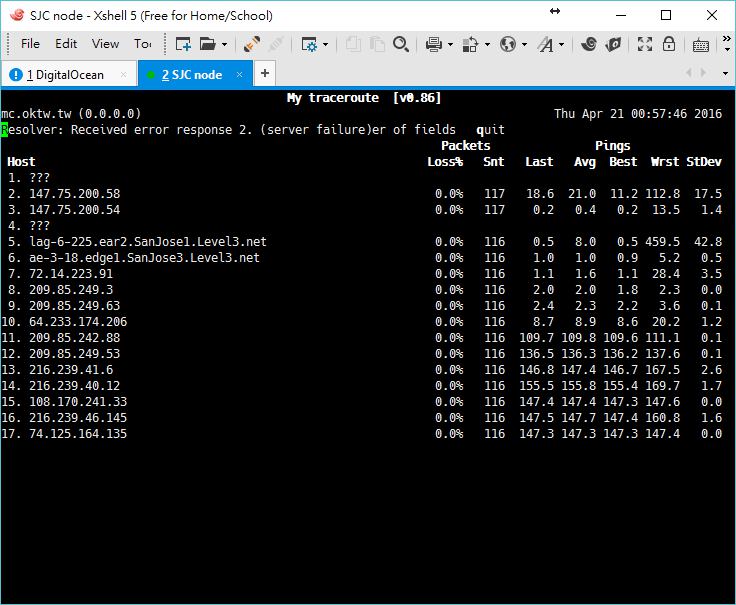The image size is (736, 605).
Task: Click the Loss% column header
Action: [445, 162]
